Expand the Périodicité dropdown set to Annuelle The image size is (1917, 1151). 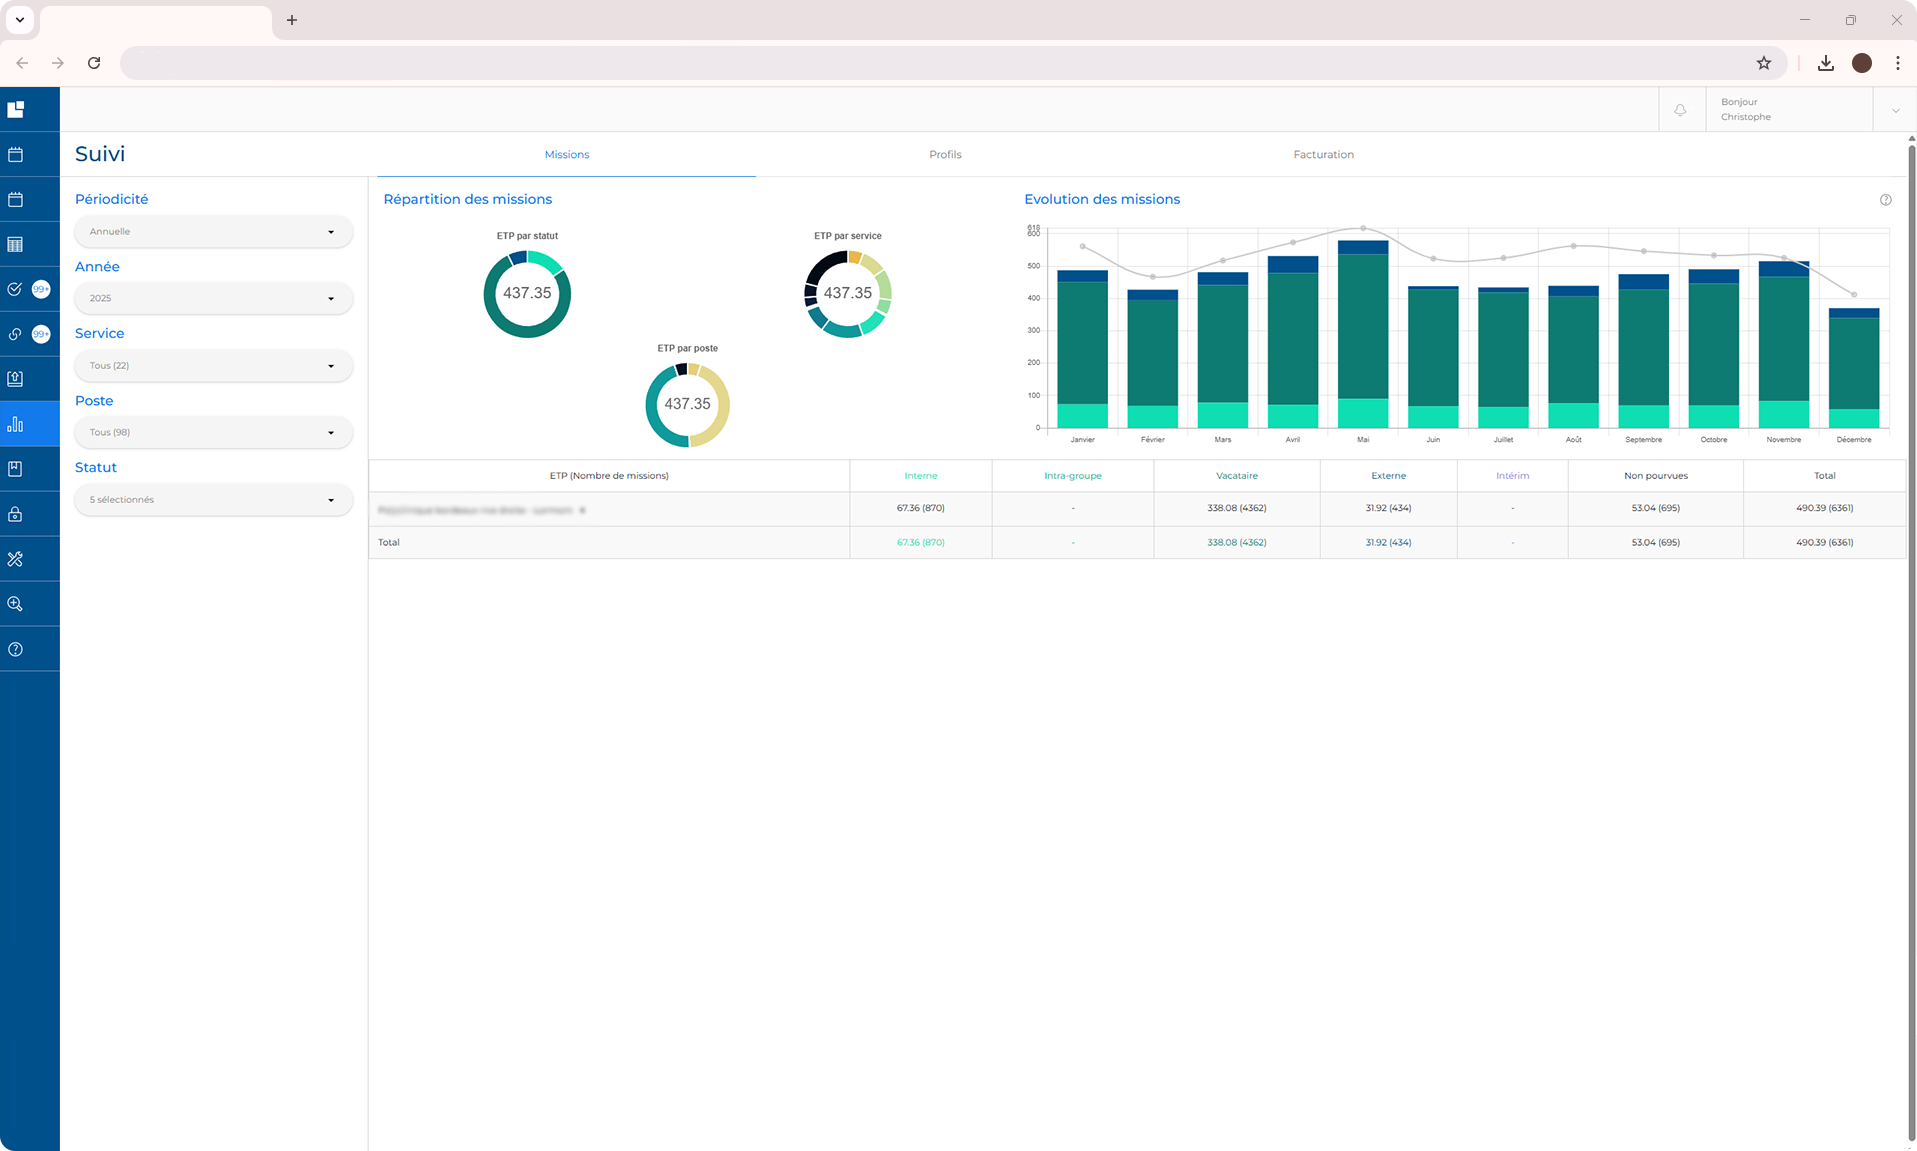[213, 232]
